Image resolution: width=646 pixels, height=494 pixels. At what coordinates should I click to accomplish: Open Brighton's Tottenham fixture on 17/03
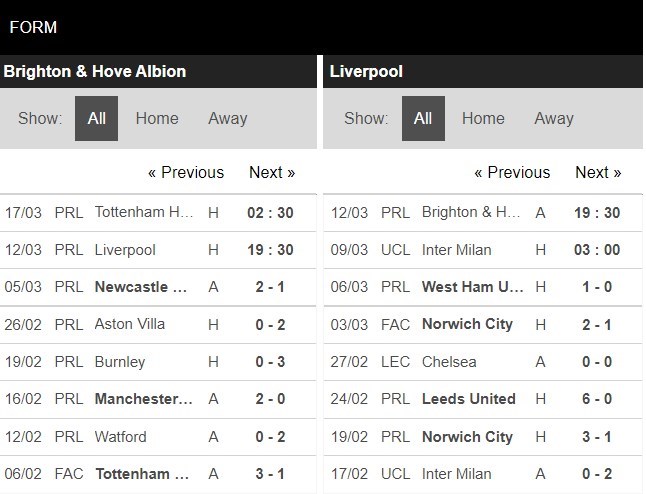coord(158,213)
